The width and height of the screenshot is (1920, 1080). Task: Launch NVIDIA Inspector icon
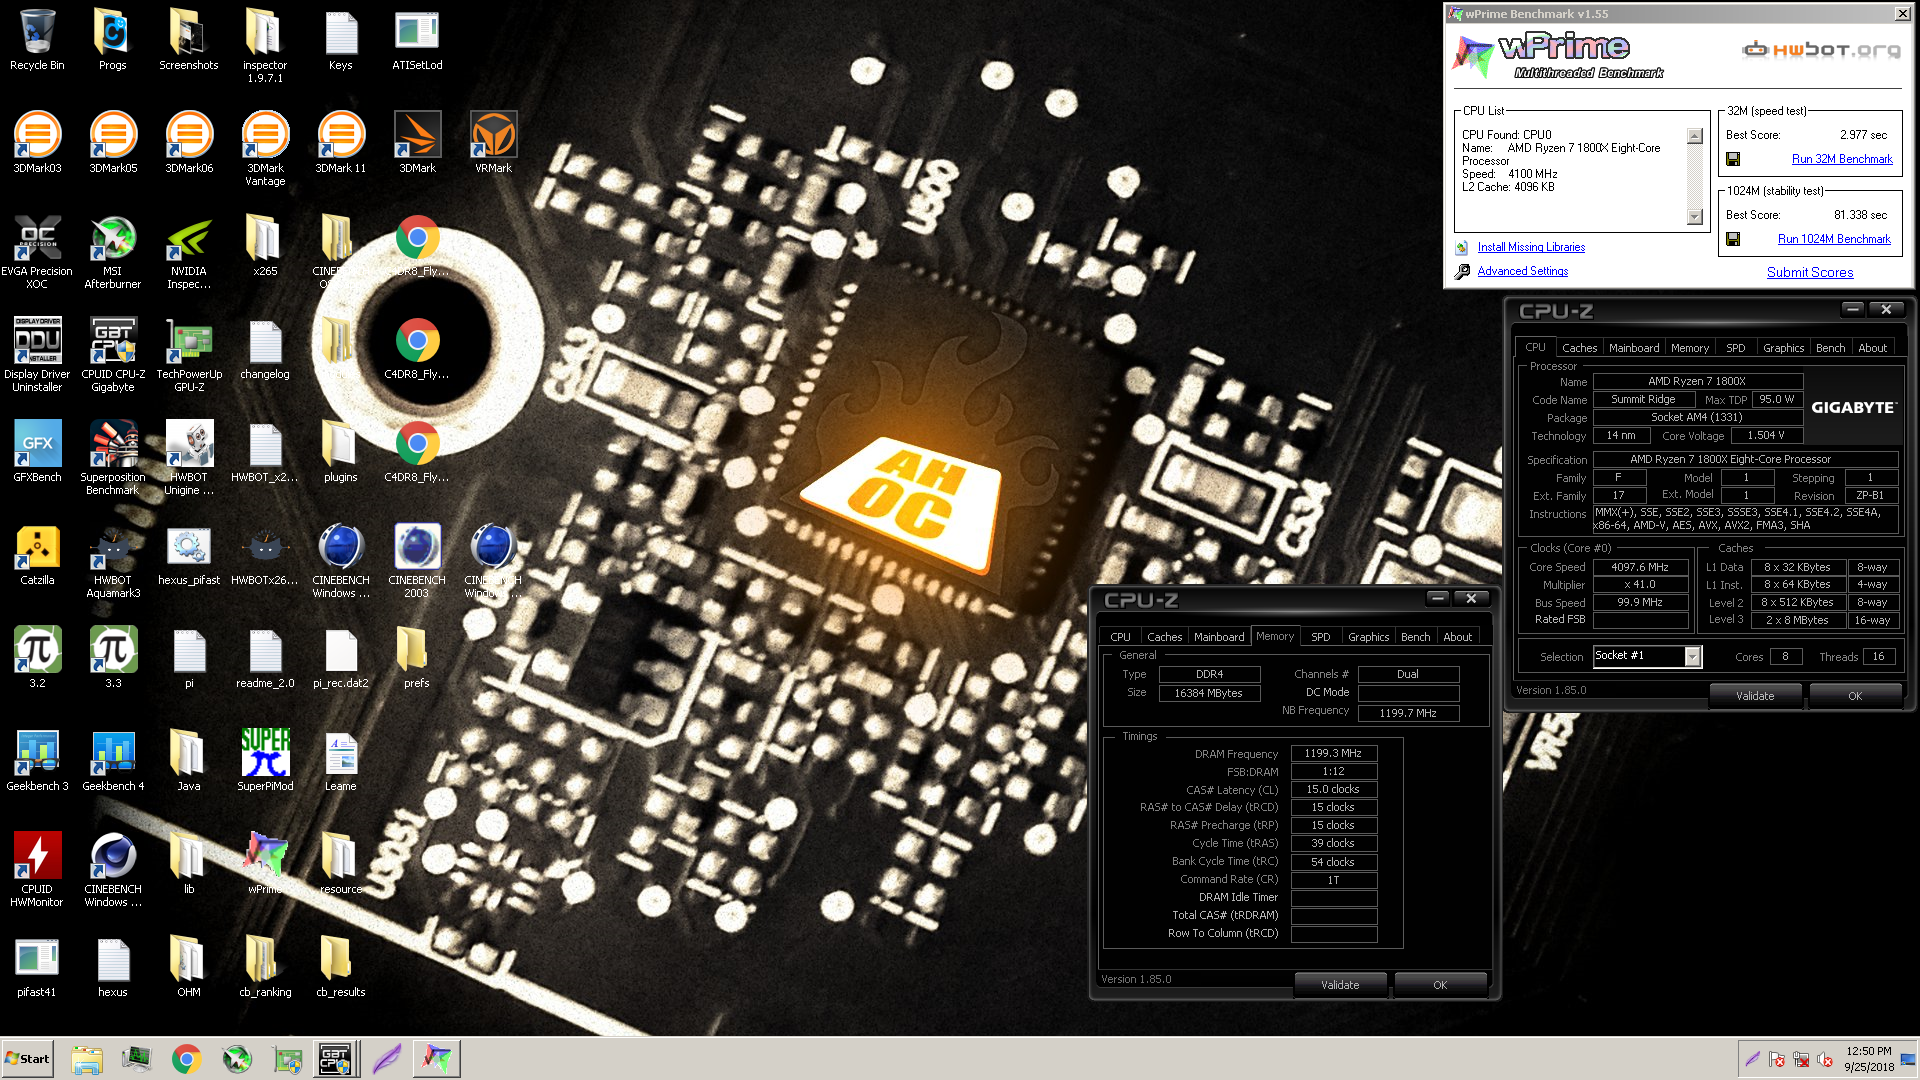click(x=189, y=252)
